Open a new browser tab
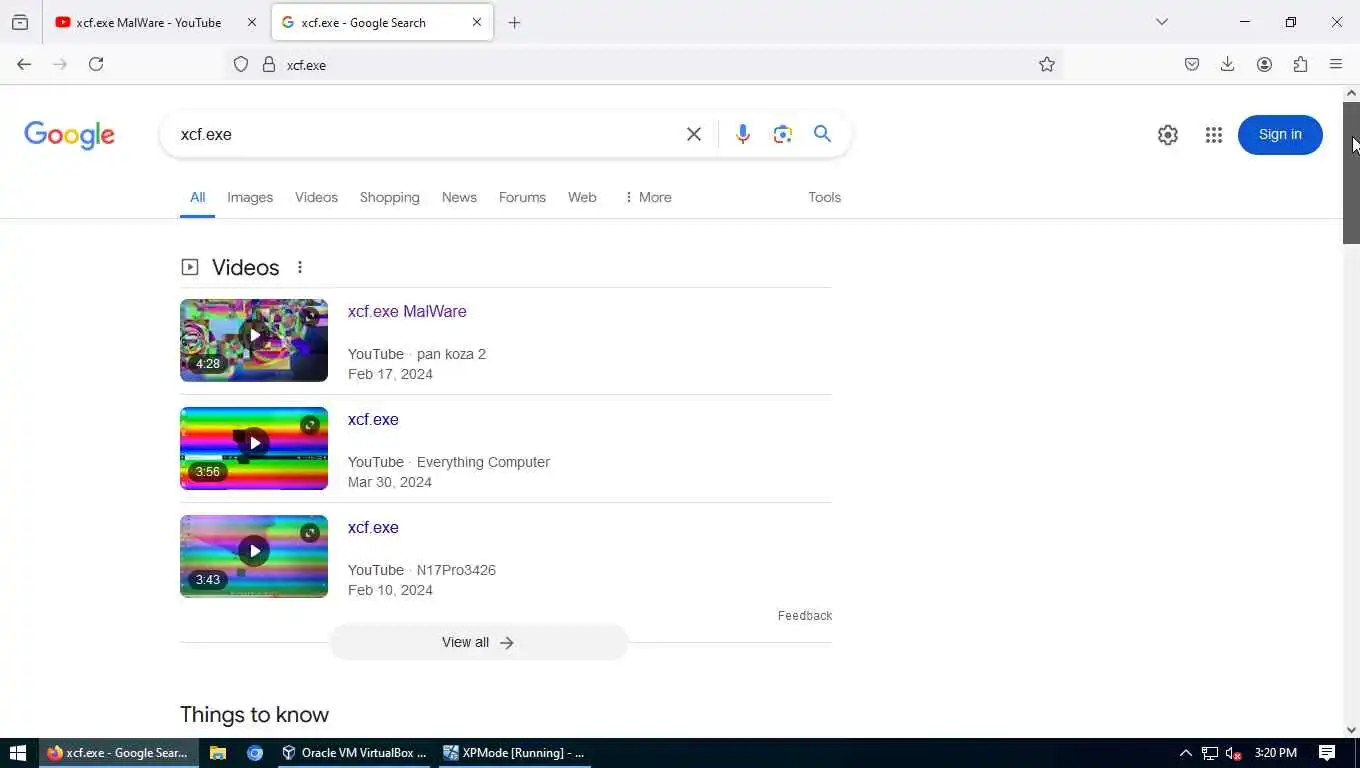Image resolution: width=1360 pixels, height=768 pixels. (x=514, y=22)
